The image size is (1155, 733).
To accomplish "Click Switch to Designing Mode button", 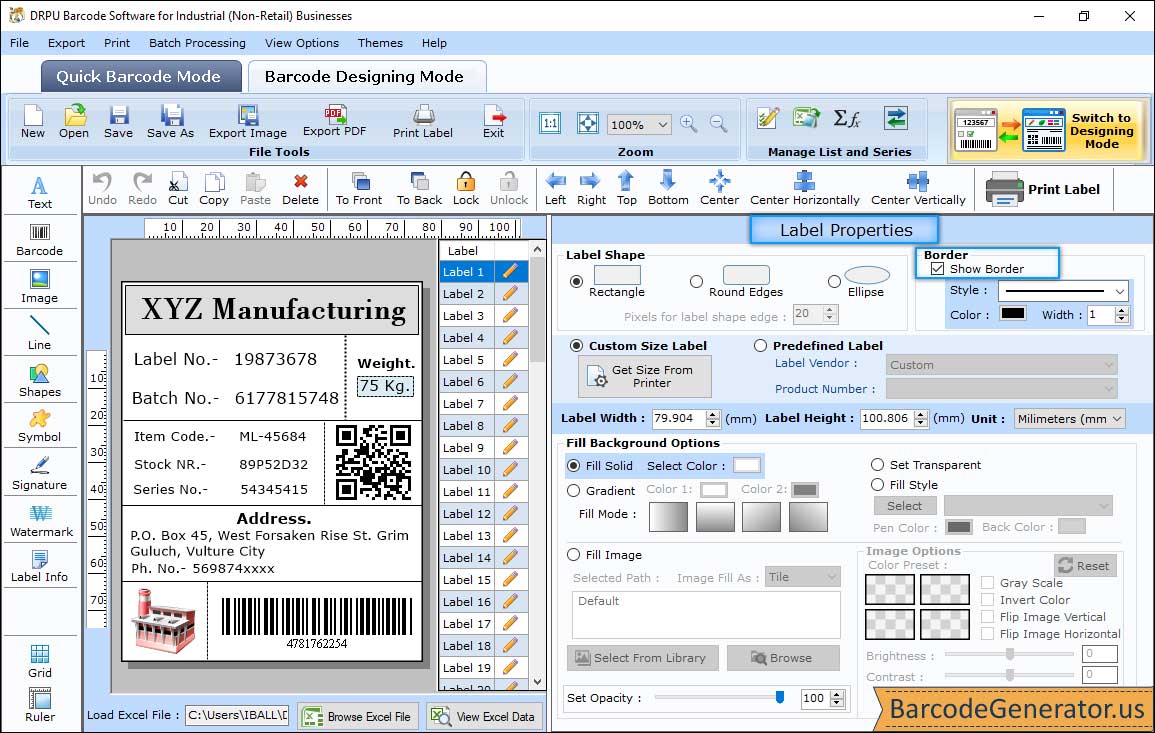I will [x=1047, y=131].
